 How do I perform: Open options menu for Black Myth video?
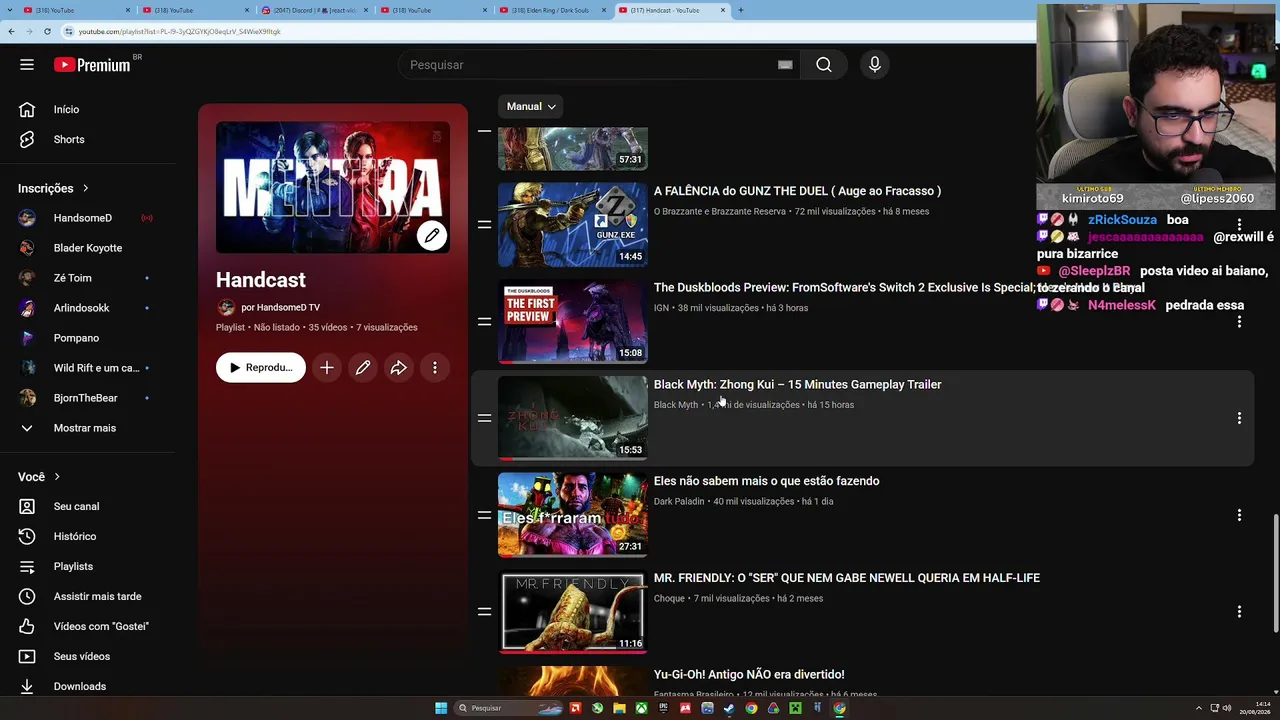click(x=1239, y=418)
